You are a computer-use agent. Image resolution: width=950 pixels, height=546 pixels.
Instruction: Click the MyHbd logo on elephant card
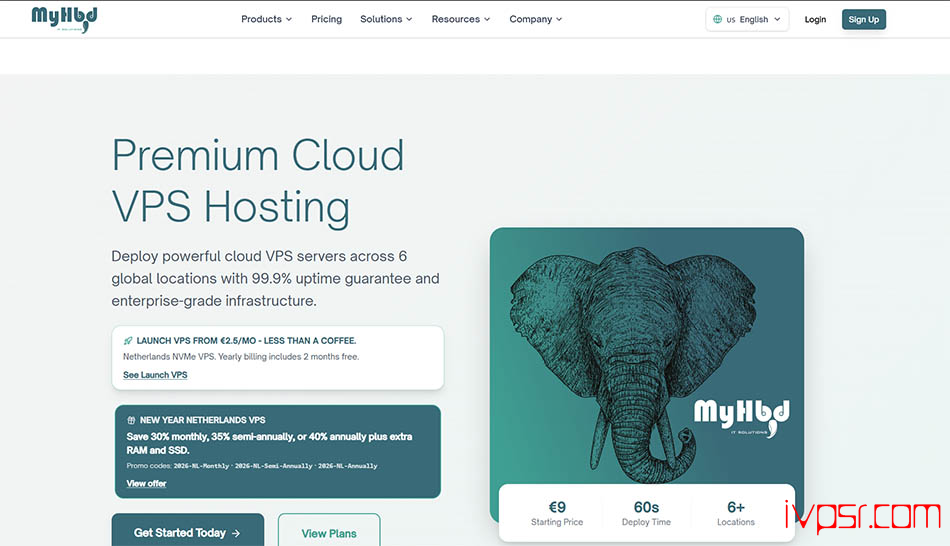[x=742, y=418]
